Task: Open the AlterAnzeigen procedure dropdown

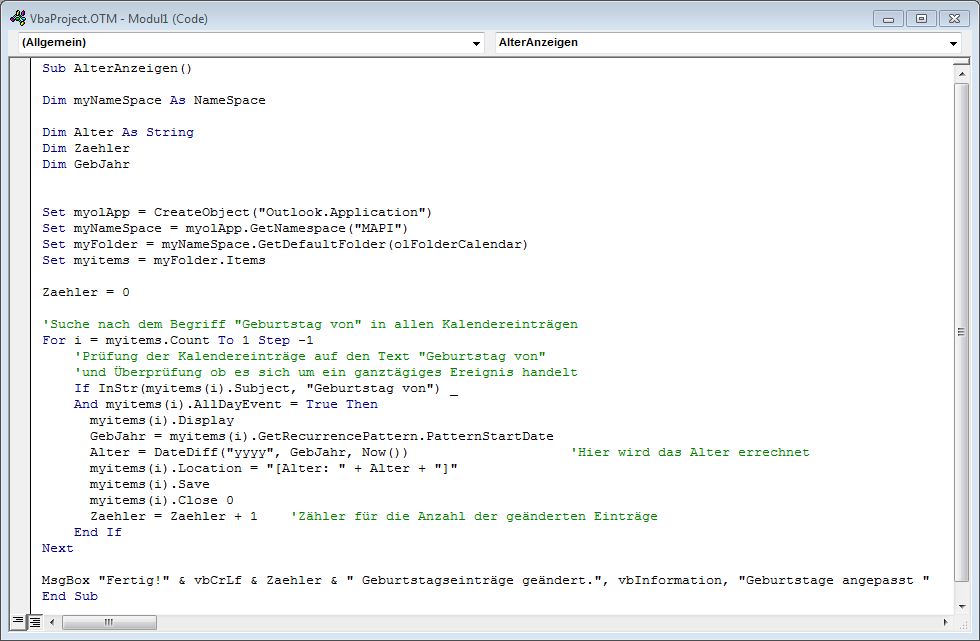Action: pyautogui.click(x=728, y=42)
